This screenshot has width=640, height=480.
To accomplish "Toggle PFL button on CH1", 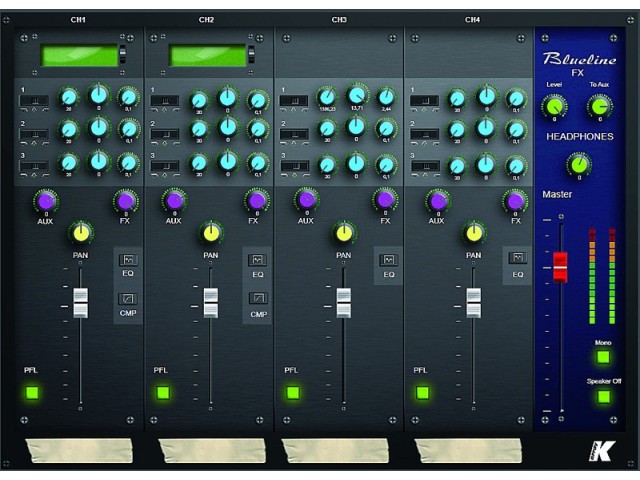I will point(32,393).
